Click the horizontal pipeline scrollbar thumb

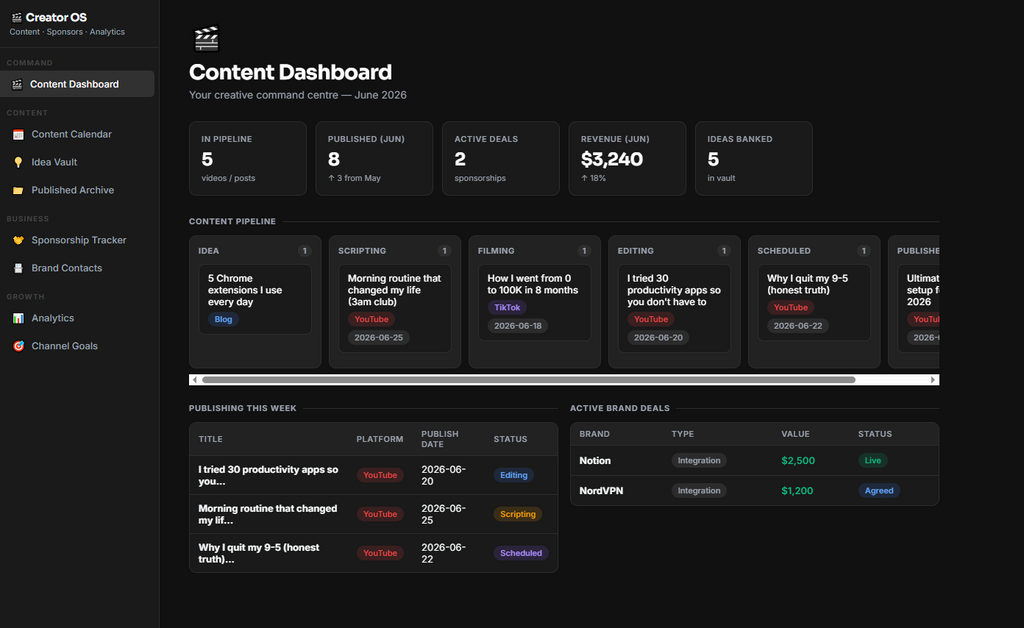click(528, 380)
